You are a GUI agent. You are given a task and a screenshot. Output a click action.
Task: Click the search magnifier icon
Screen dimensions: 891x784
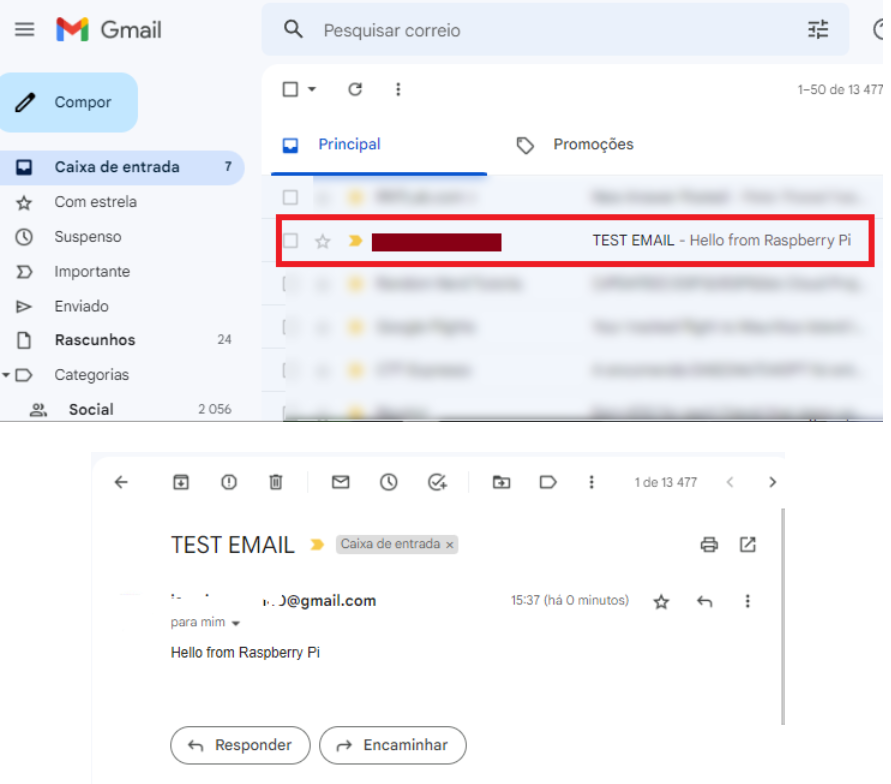click(x=293, y=29)
